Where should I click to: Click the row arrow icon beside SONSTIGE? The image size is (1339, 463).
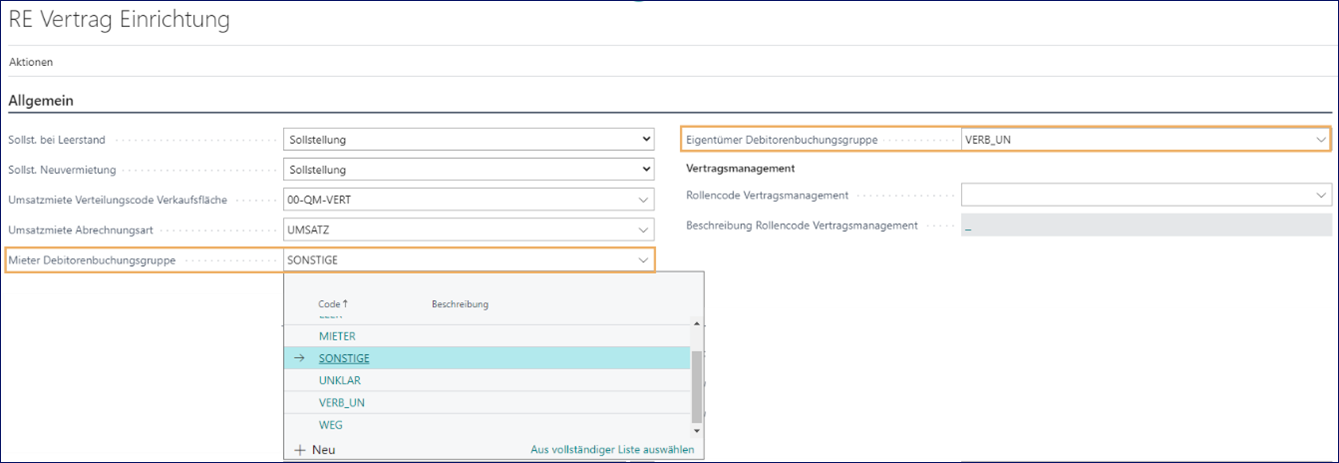(x=299, y=359)
